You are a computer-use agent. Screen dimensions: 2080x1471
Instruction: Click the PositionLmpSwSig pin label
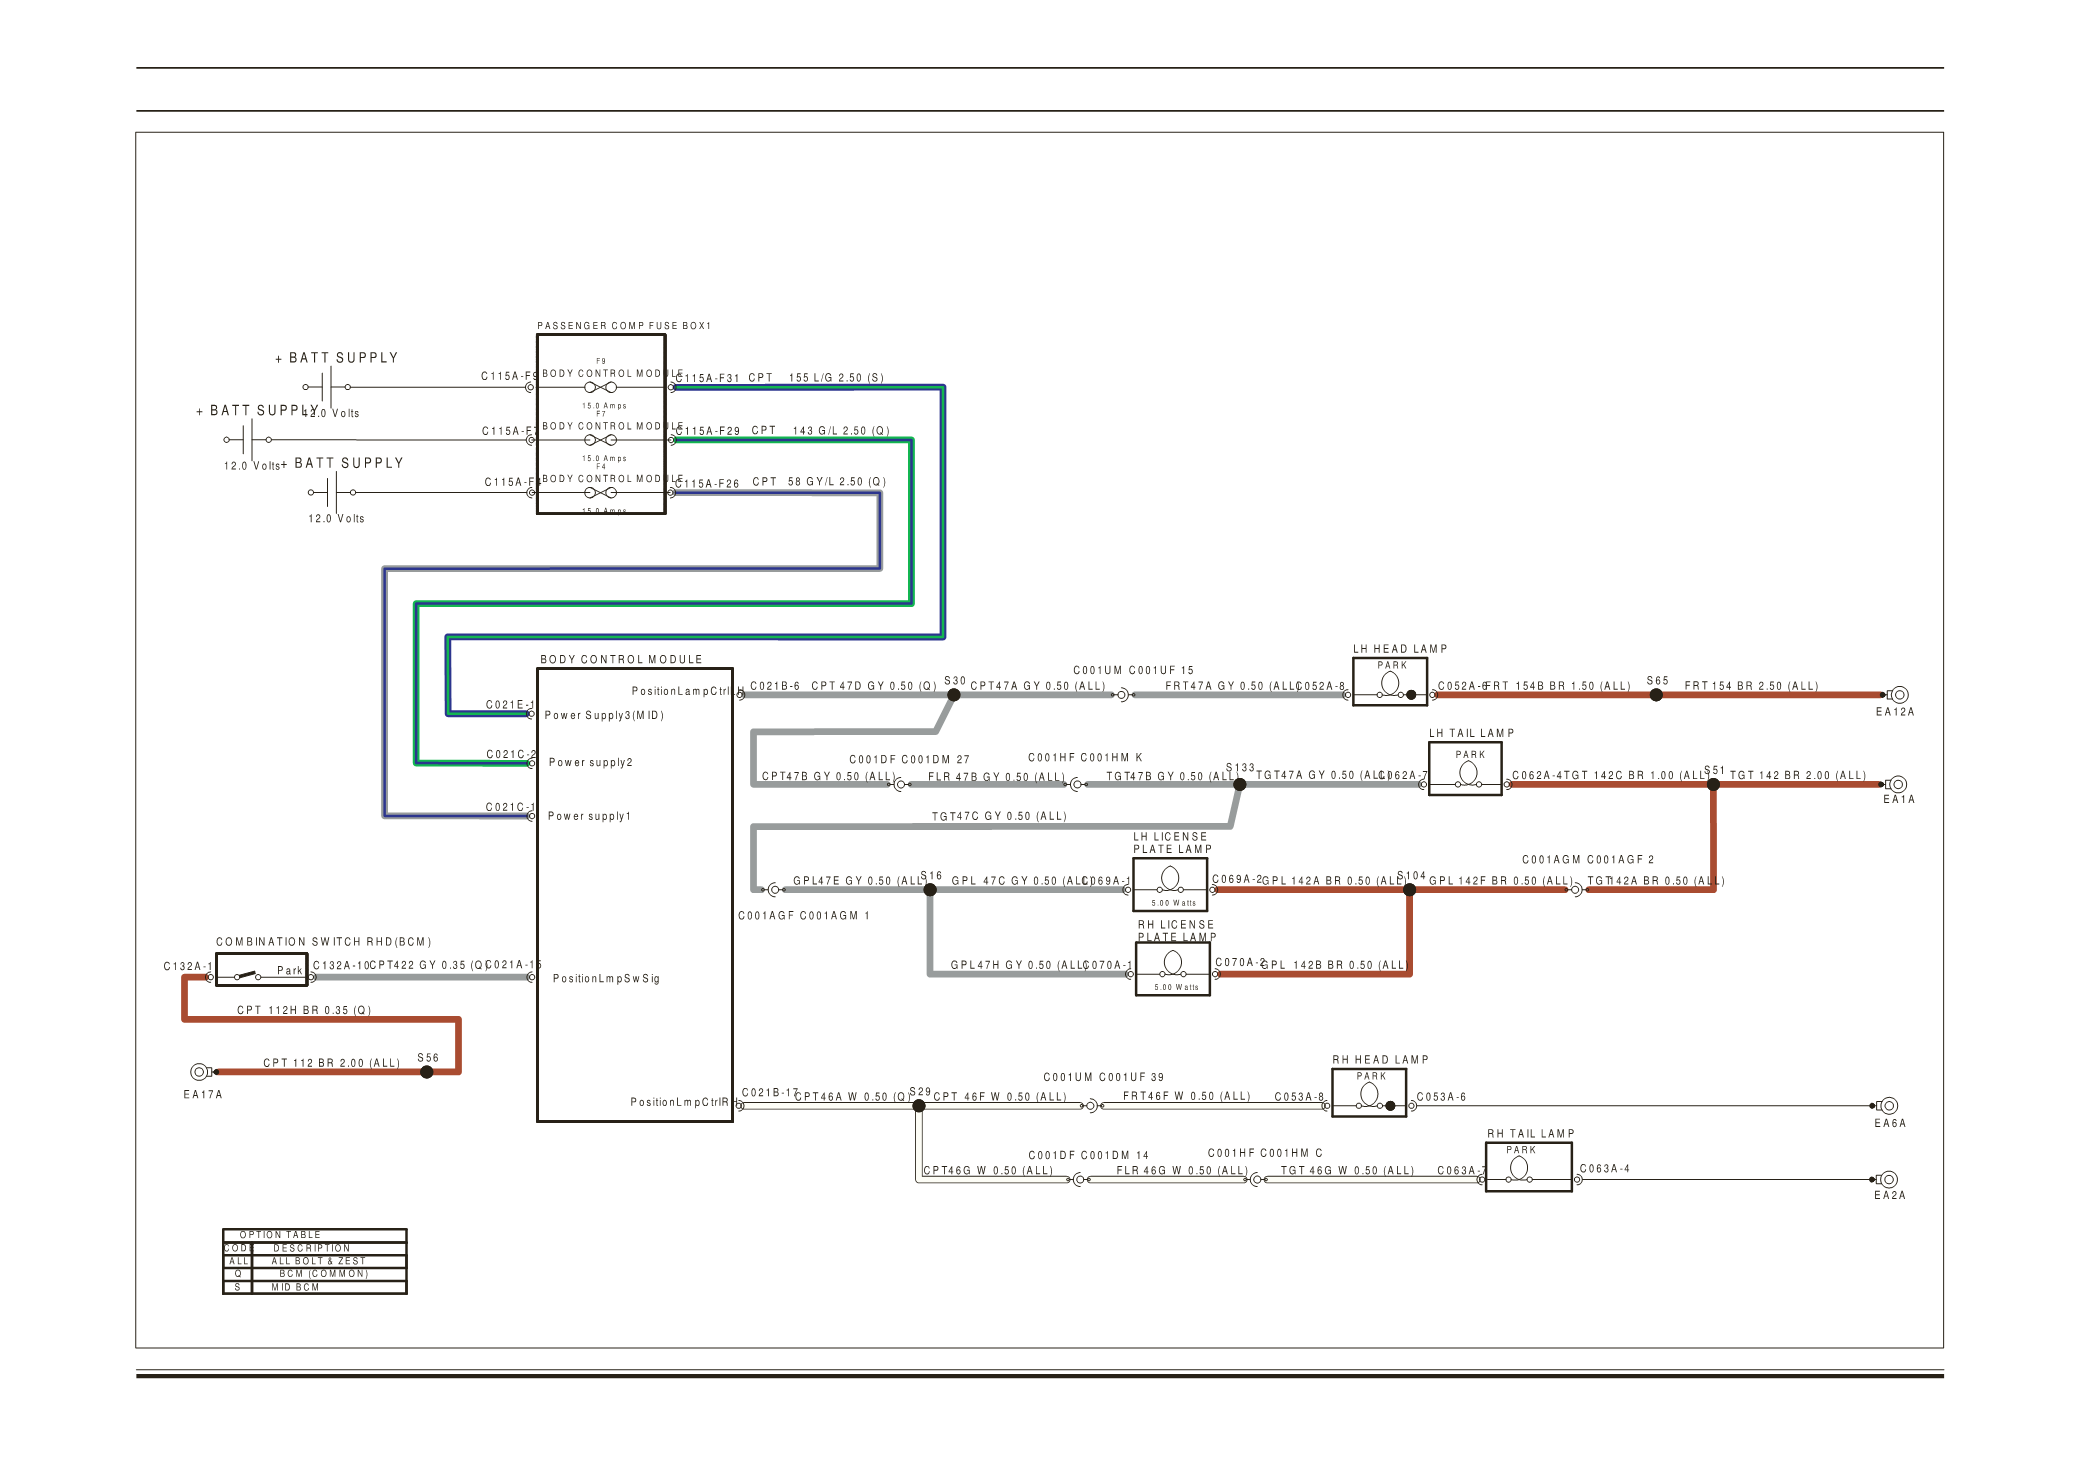(606, 979)
